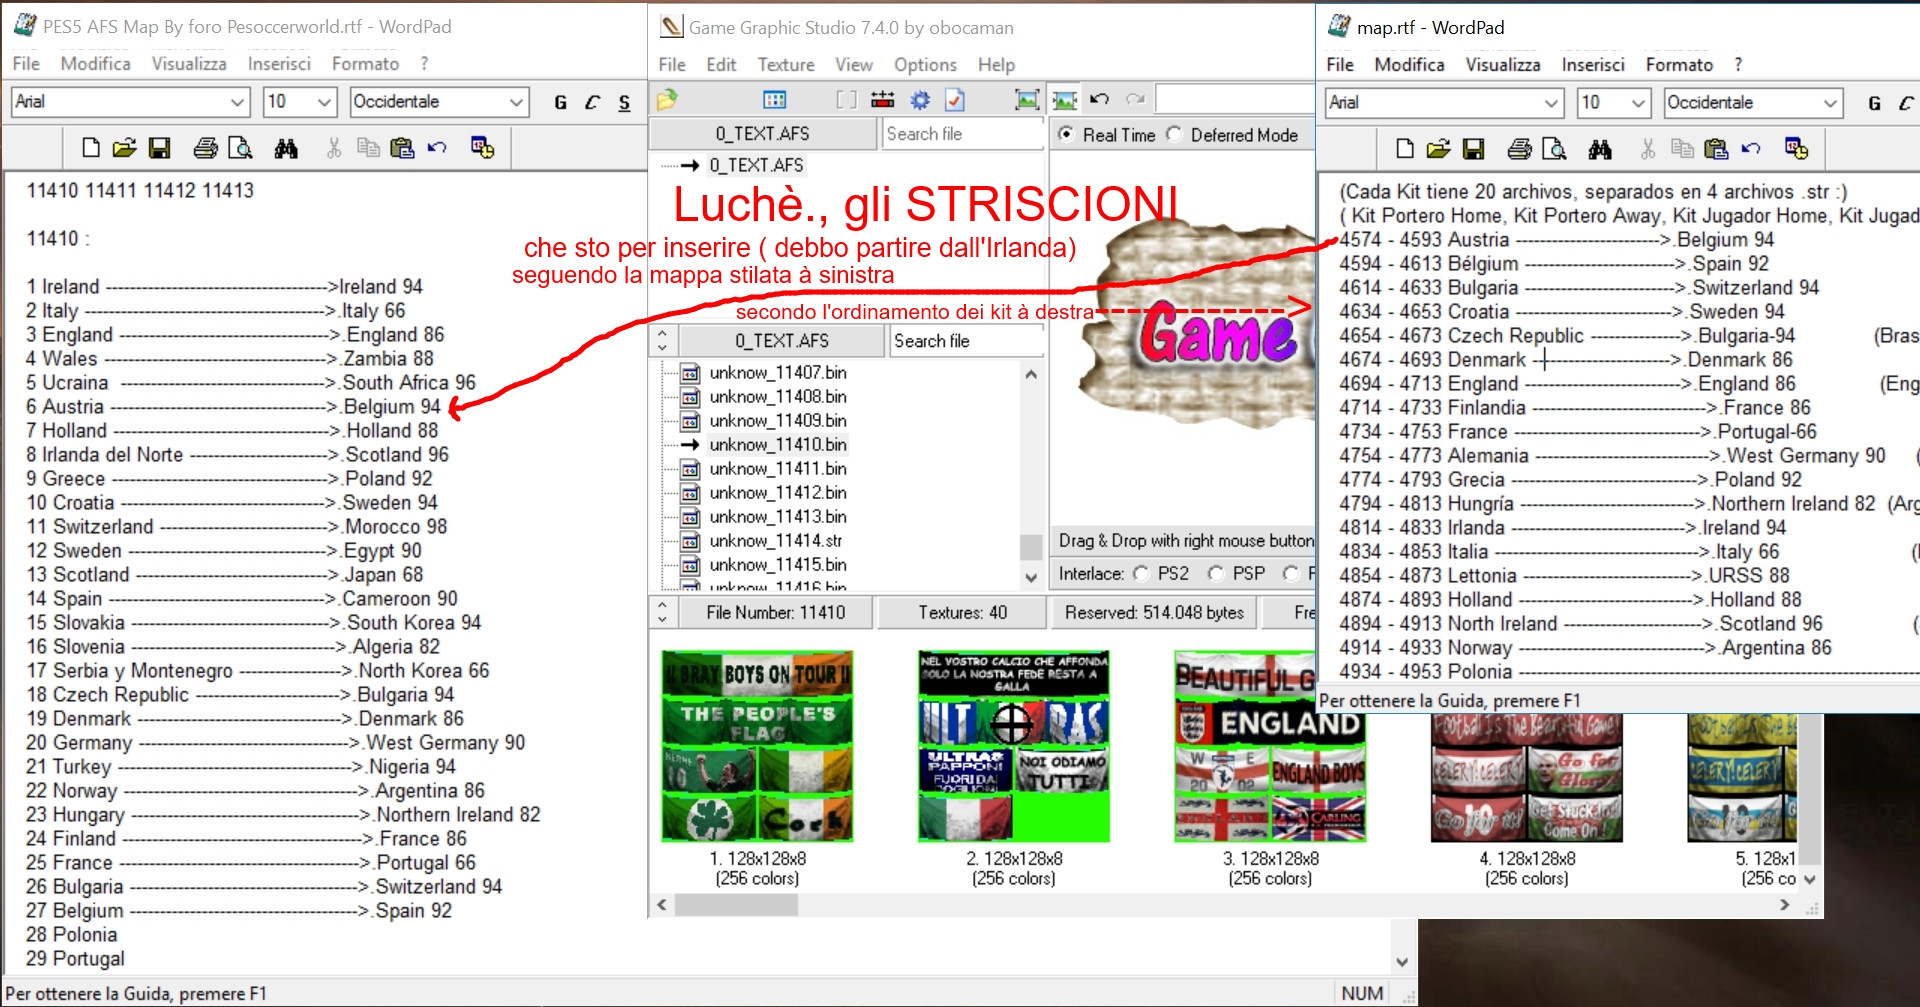Open Options menu in Game Graphic Studio
Image resolution: width=1920 pixels, height=1007 pixels.
925,64
